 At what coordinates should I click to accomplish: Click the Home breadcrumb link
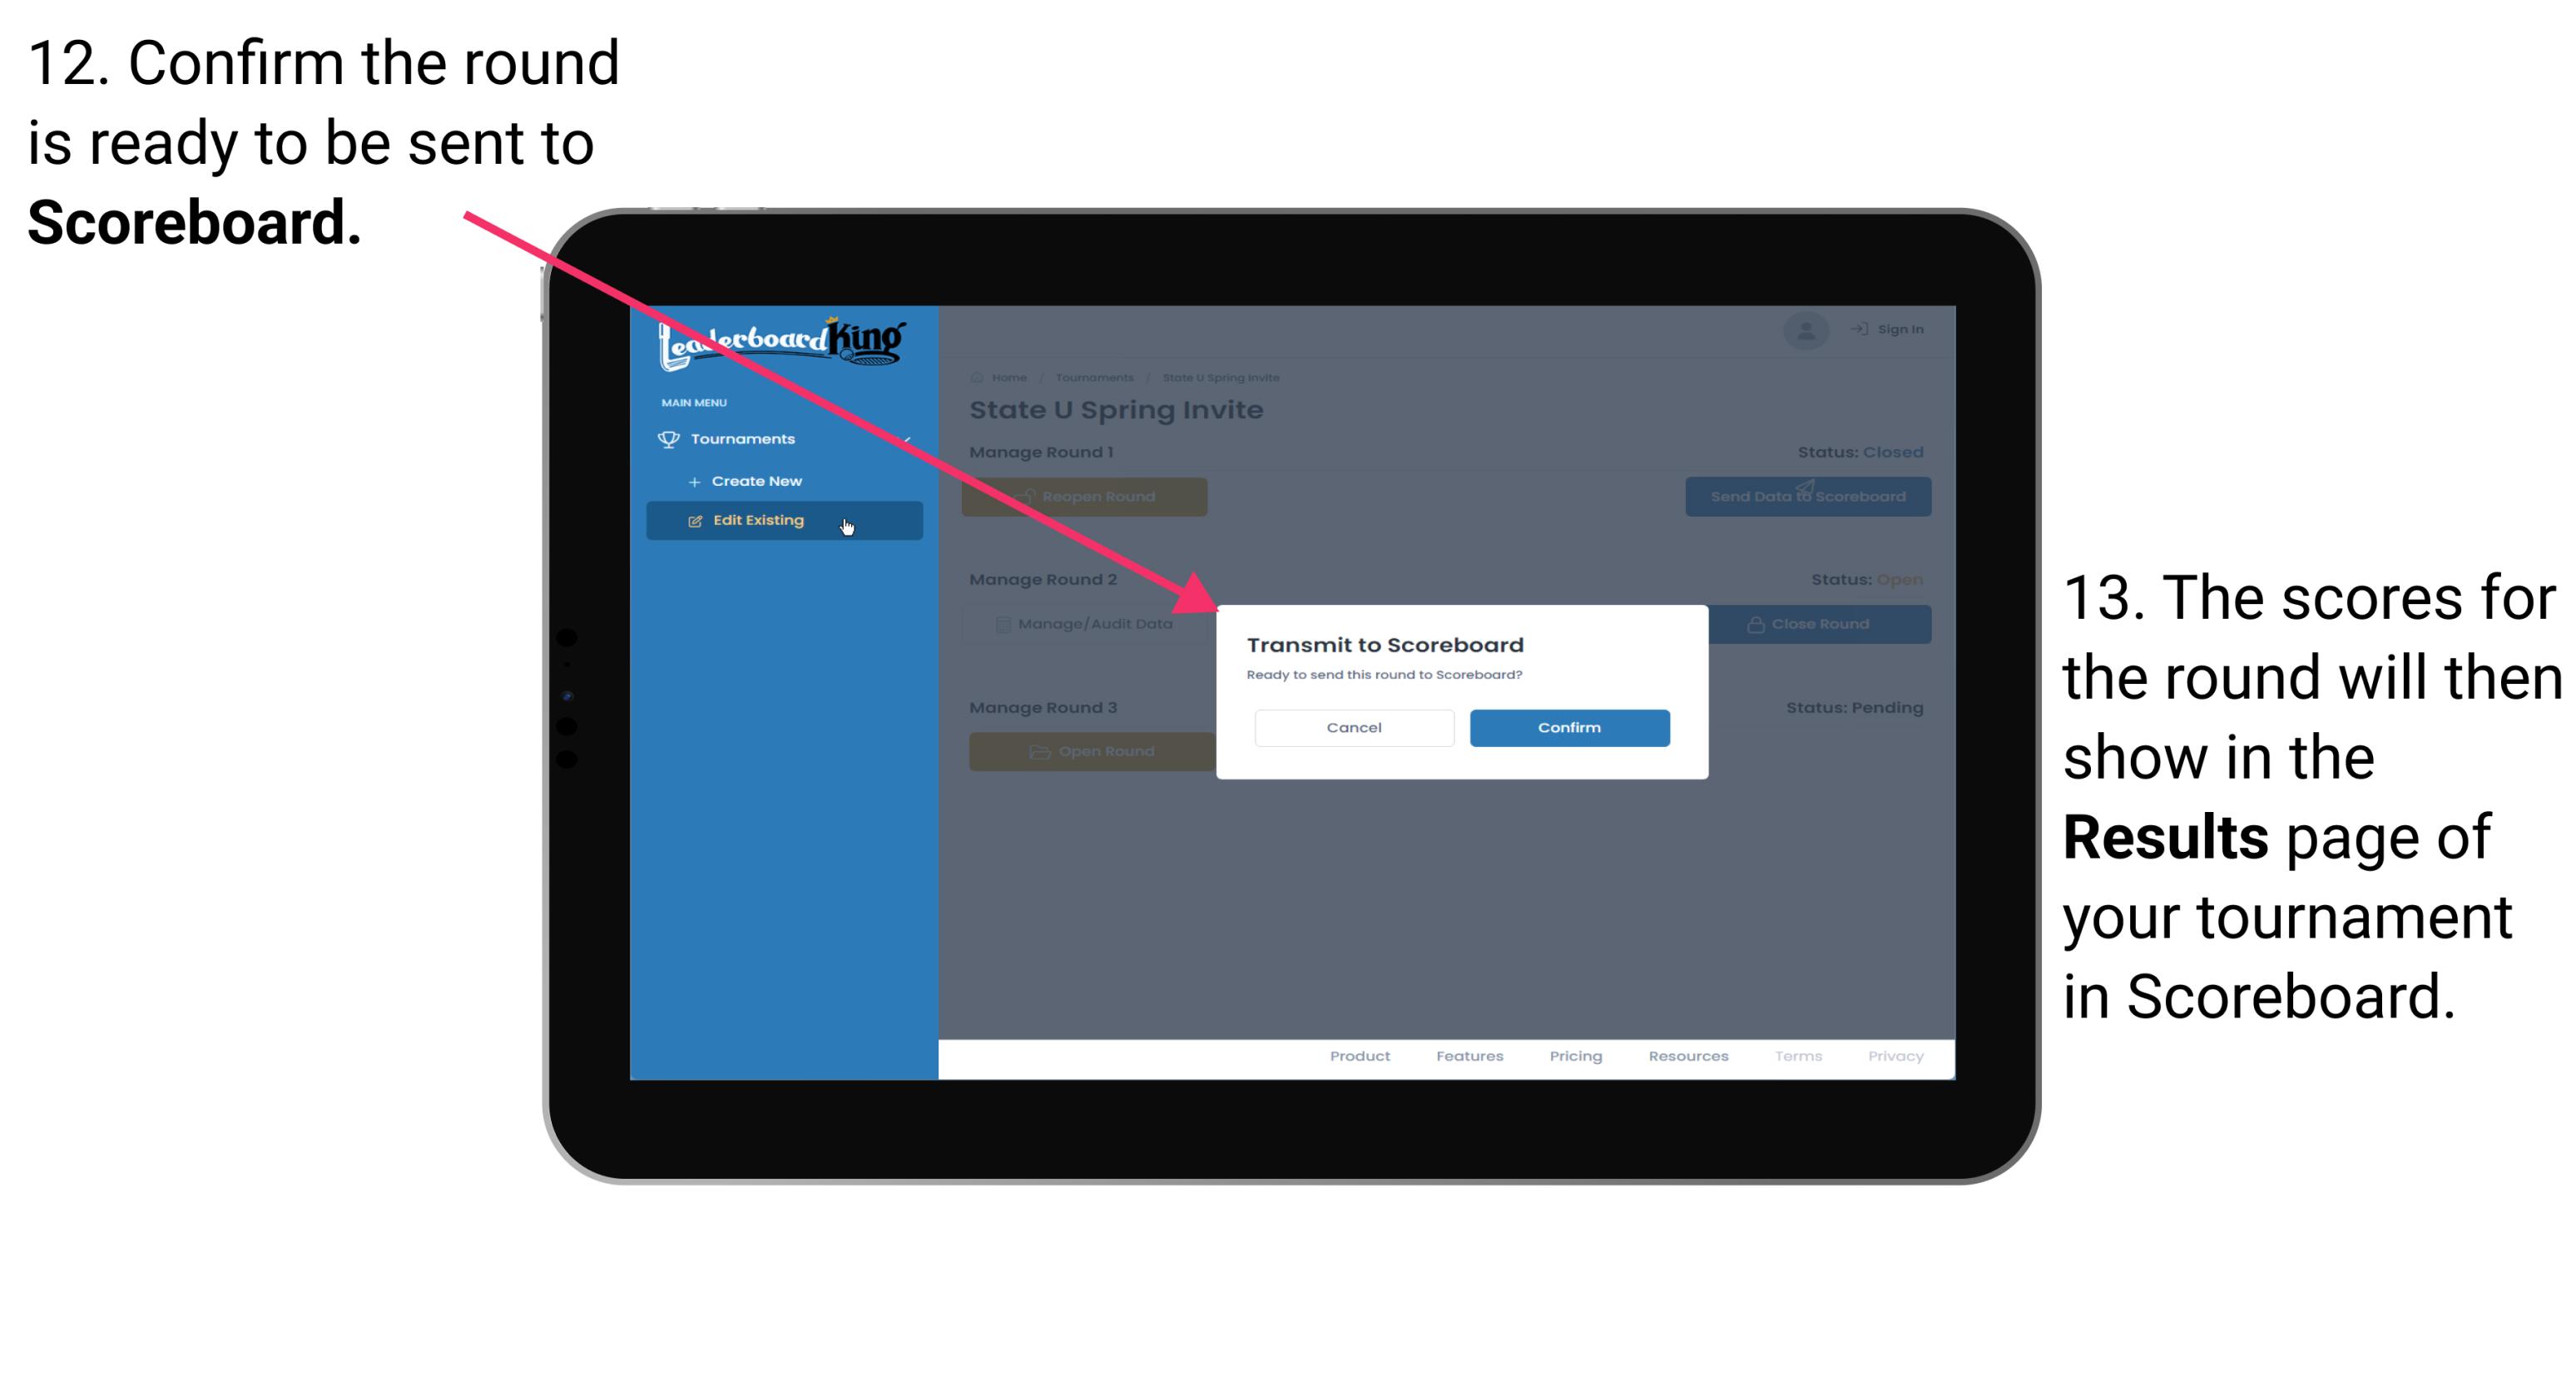pos(1009,377)
